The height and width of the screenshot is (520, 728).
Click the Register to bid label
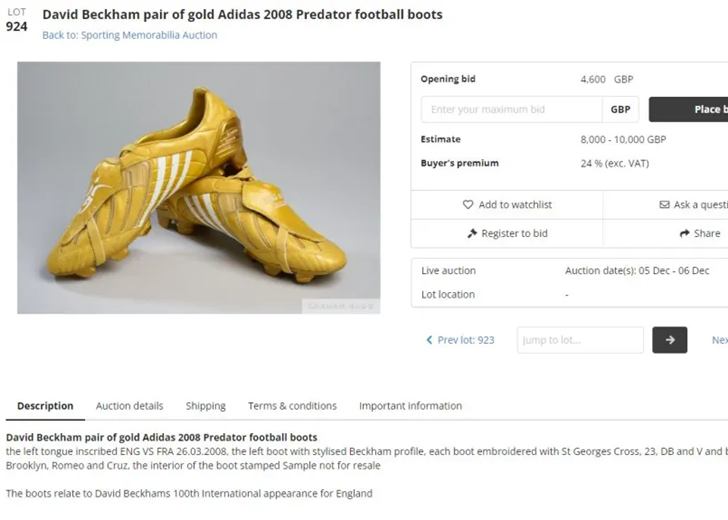[x=514, y=234]
